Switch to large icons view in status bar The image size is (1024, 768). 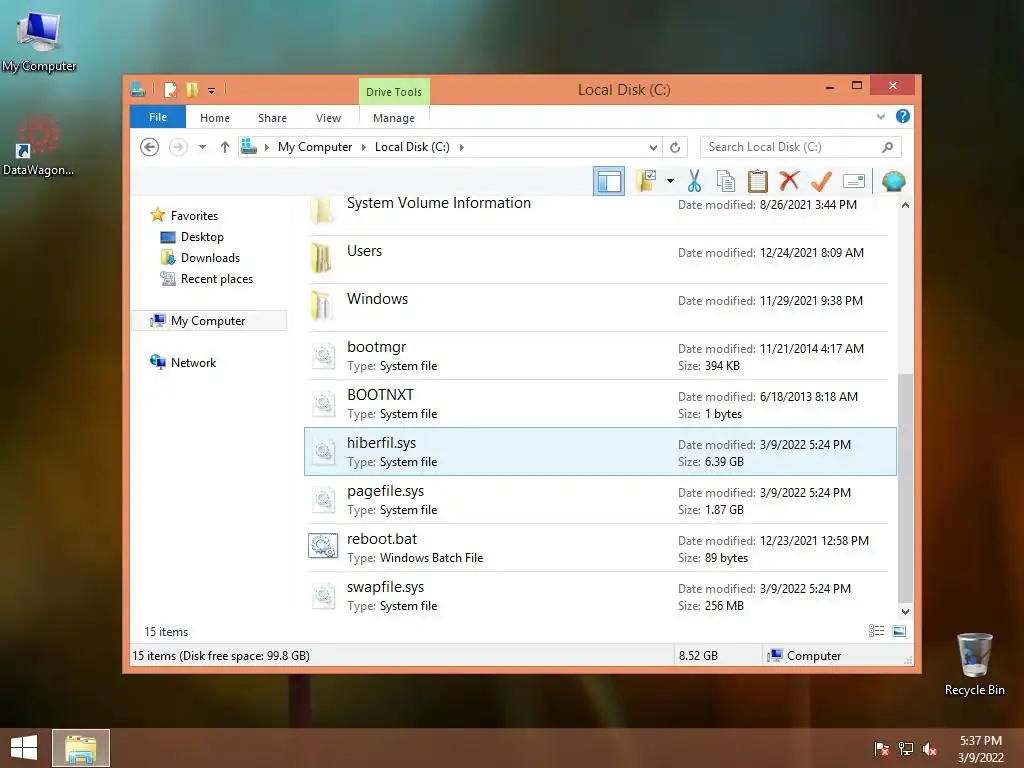point(899,631)
